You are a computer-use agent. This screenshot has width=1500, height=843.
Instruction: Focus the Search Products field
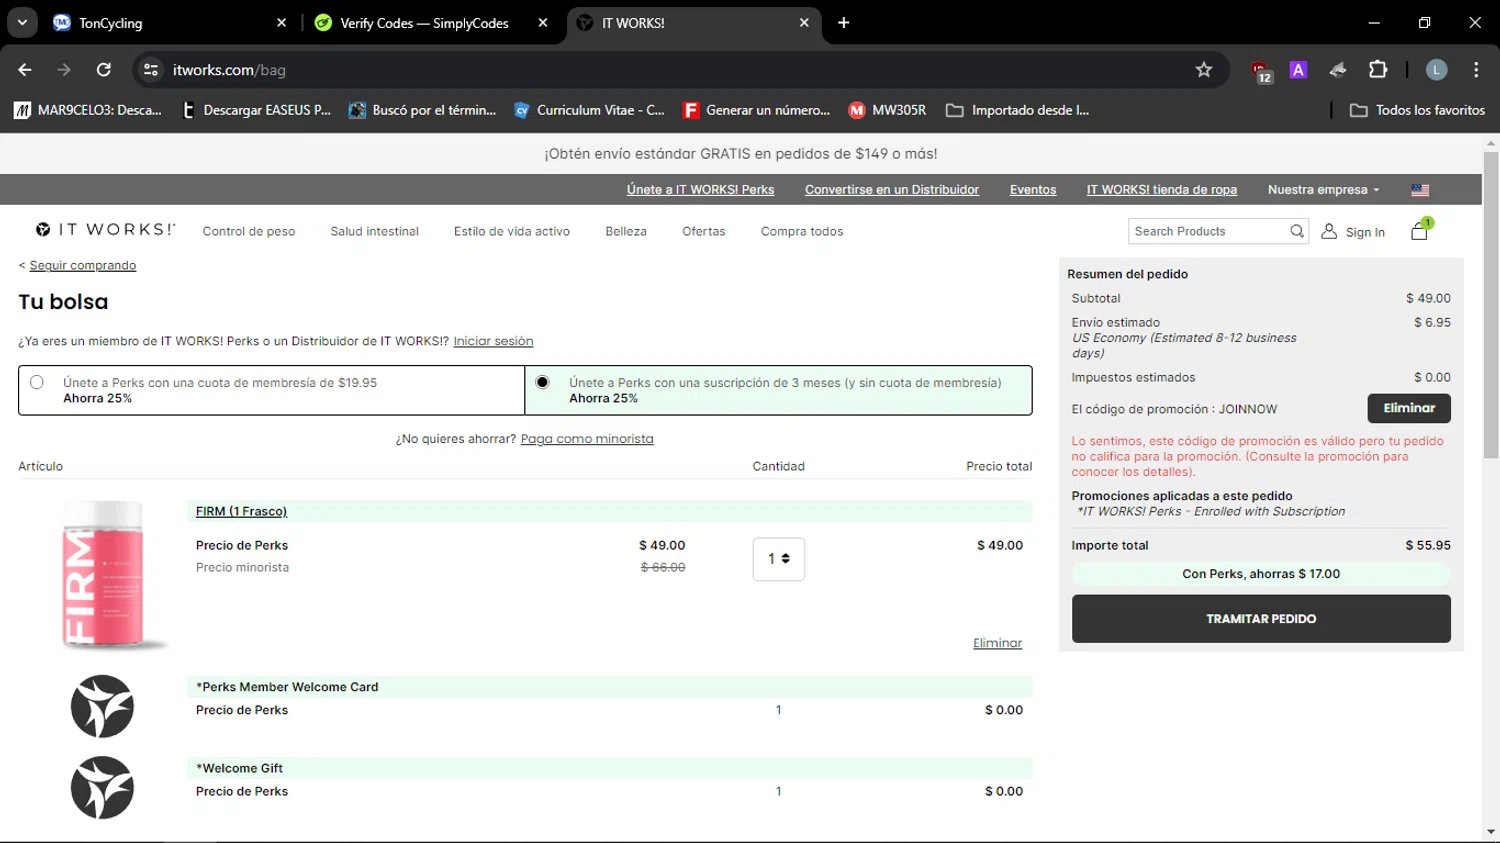tap(1208, 231)
